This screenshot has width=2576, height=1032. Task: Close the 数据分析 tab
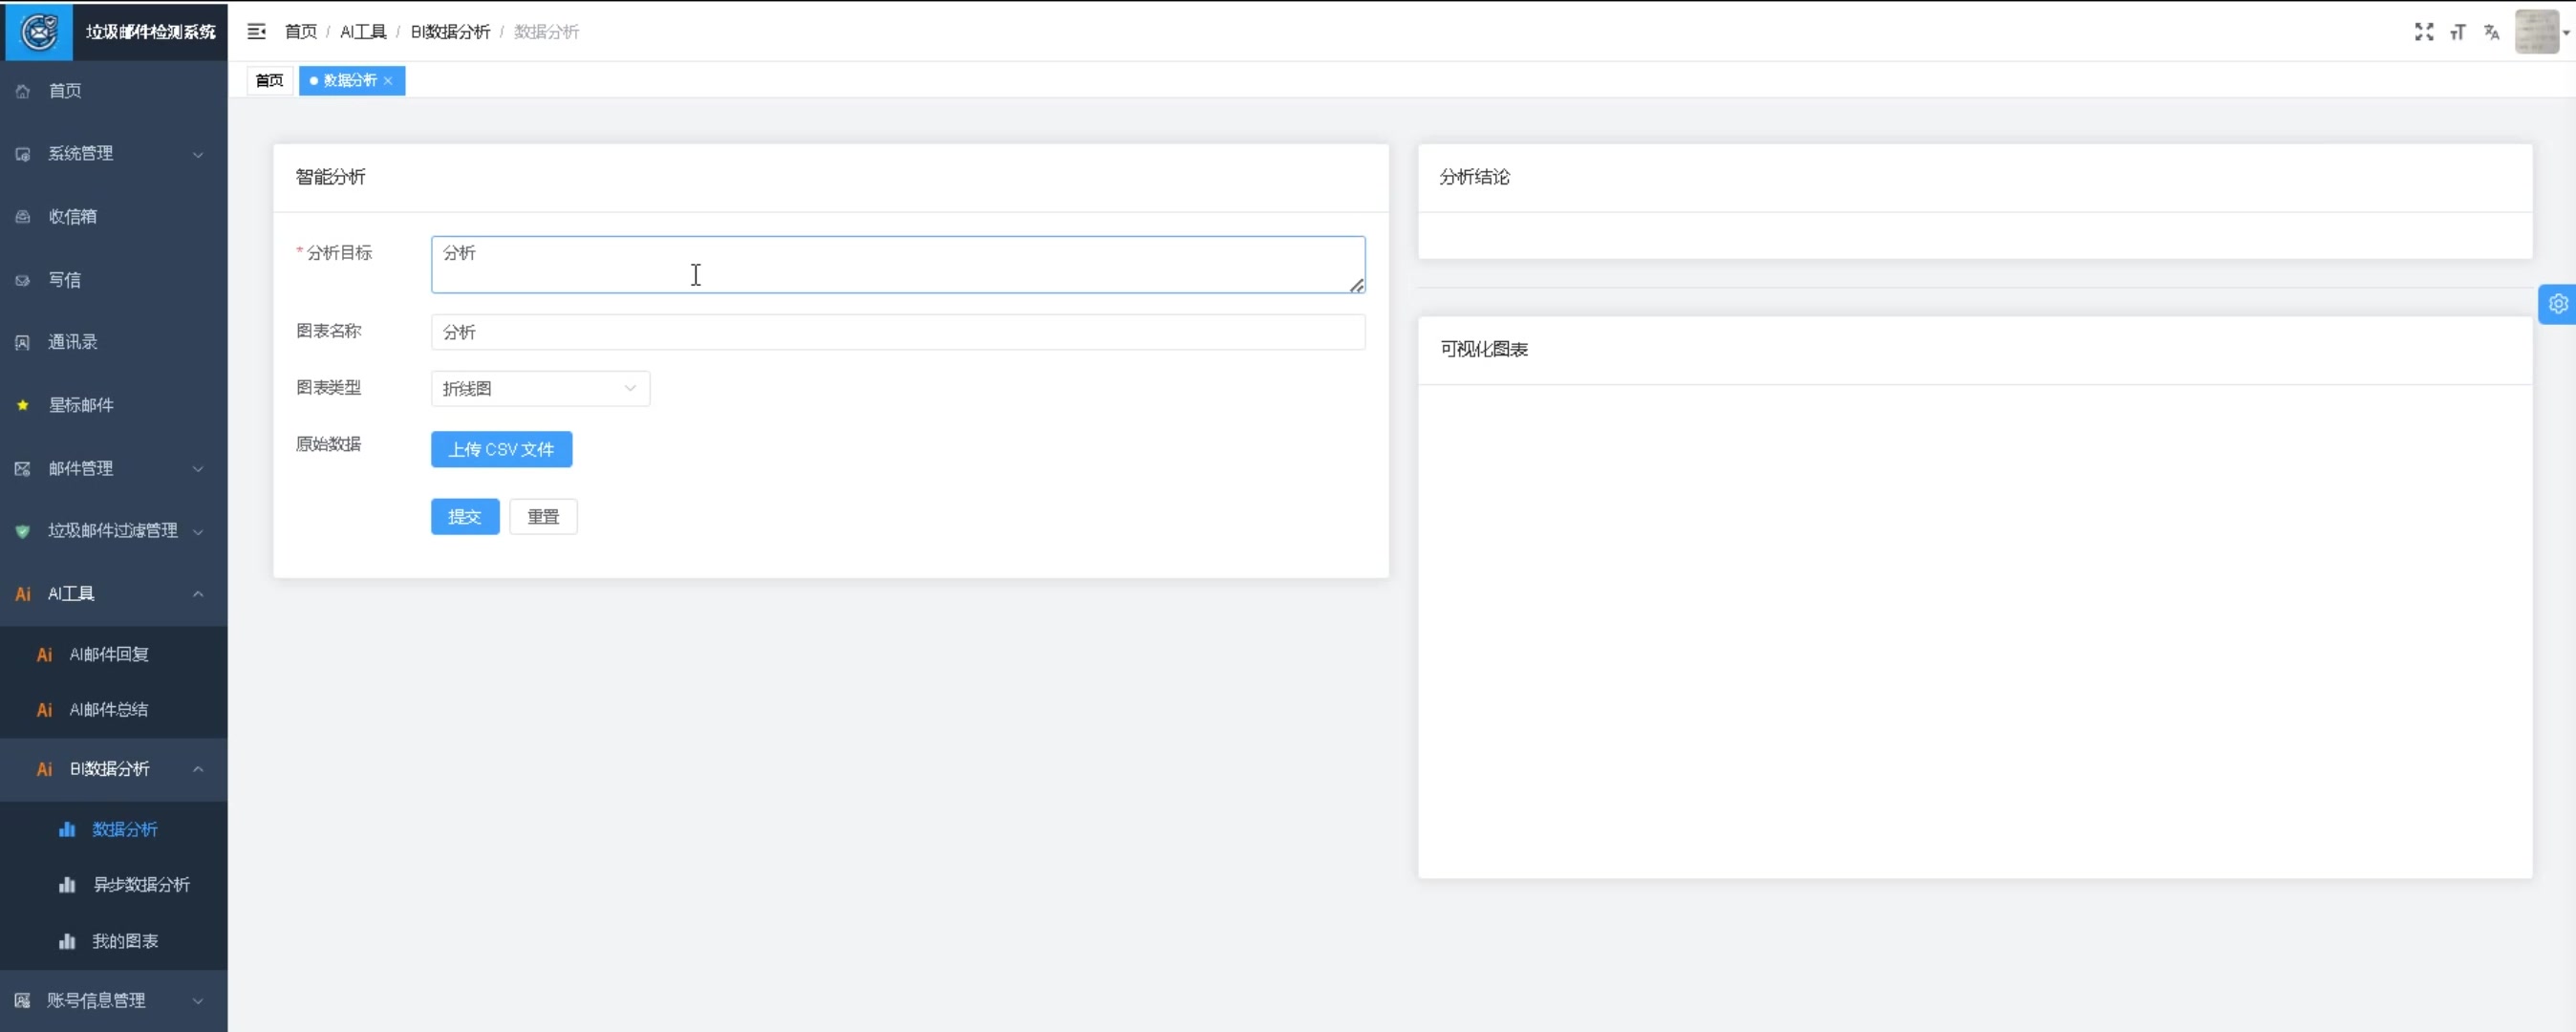[x=388, y=81]
